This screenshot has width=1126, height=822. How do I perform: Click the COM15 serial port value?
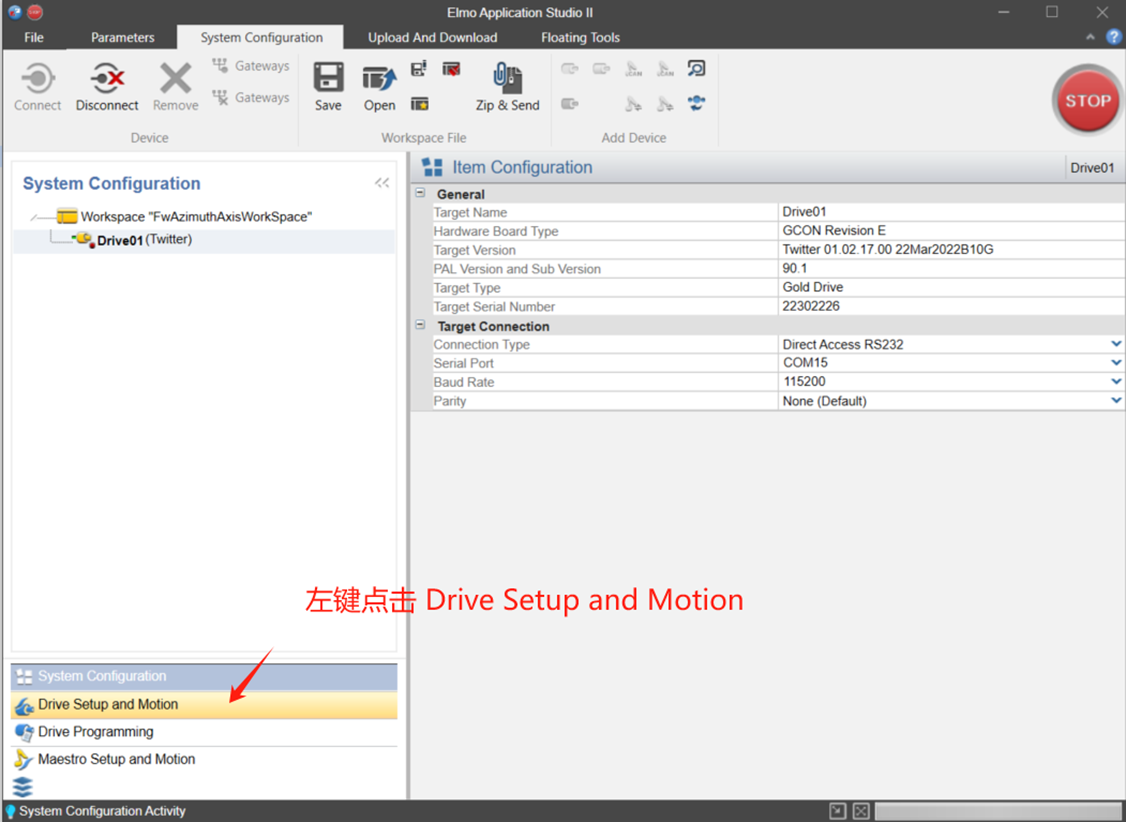tap(805, 363)
